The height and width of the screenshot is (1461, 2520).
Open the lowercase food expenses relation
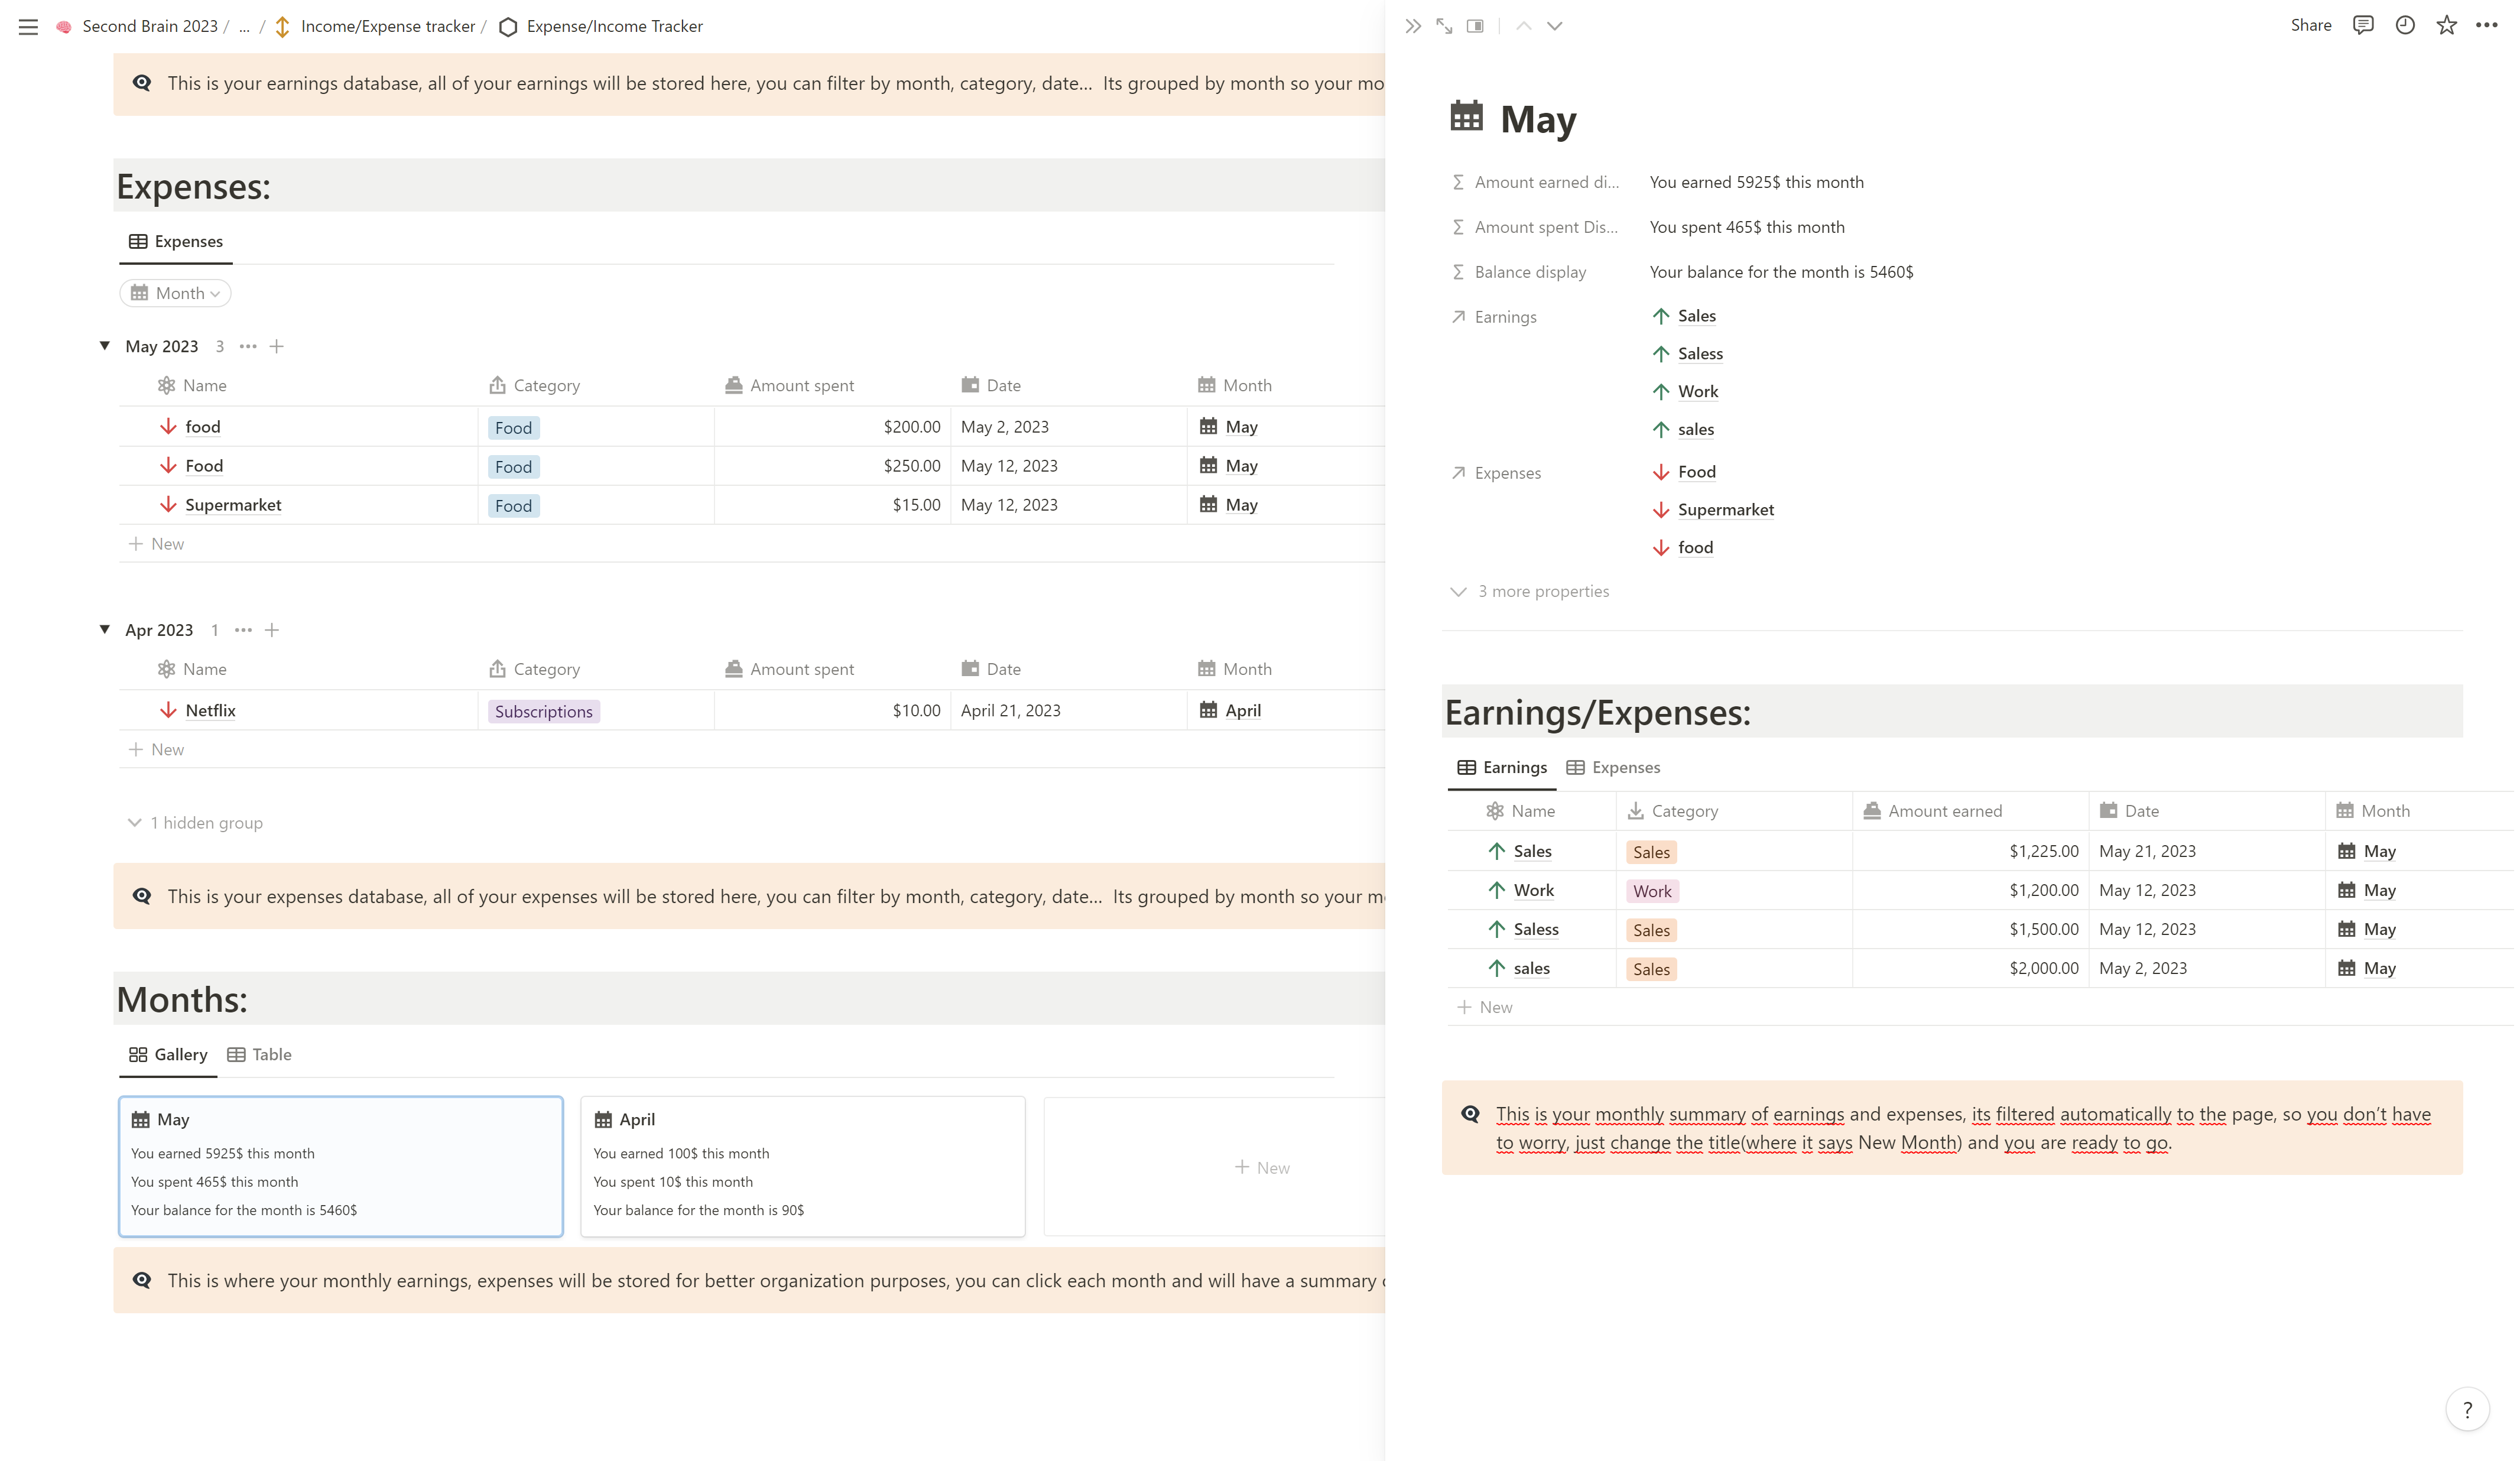coord(1695,548)
